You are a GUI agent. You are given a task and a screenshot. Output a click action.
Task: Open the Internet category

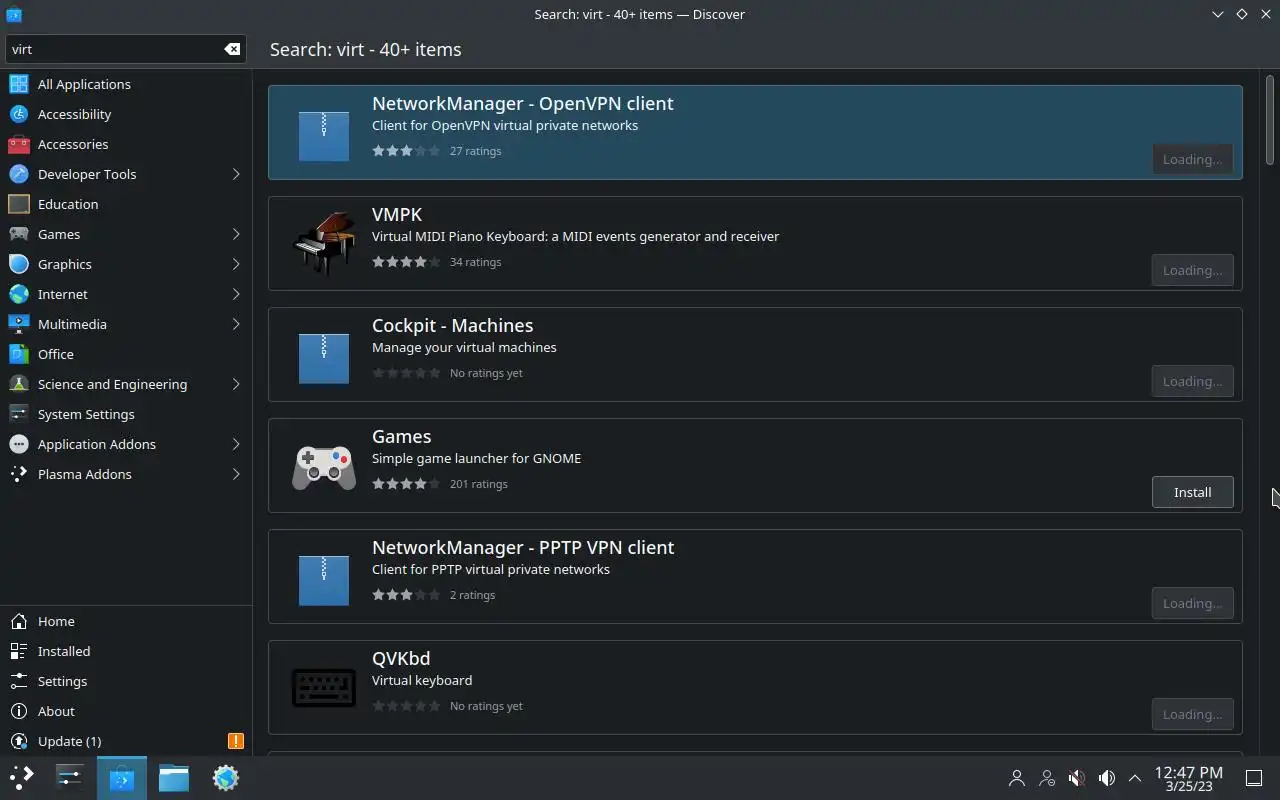coord(126,294)
